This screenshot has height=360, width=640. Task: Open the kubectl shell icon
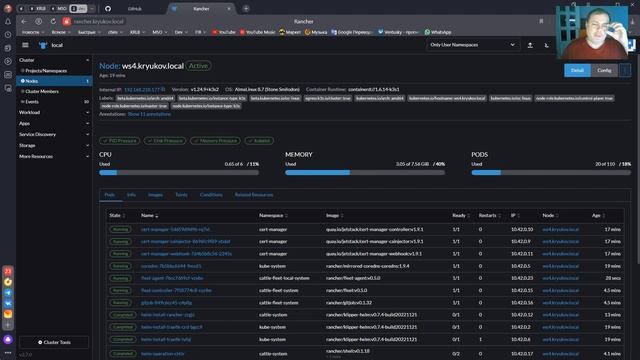click(x=547, y=45)
